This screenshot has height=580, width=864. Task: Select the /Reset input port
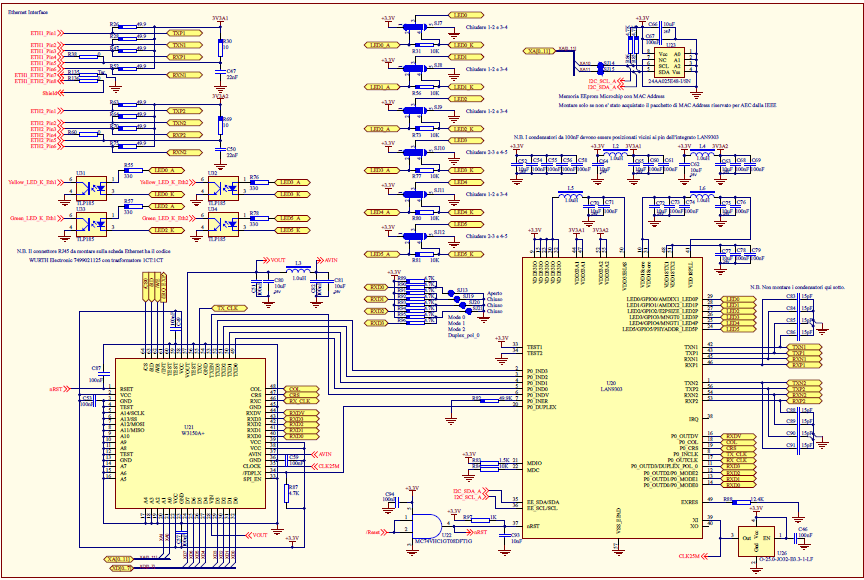coord(376,532)
